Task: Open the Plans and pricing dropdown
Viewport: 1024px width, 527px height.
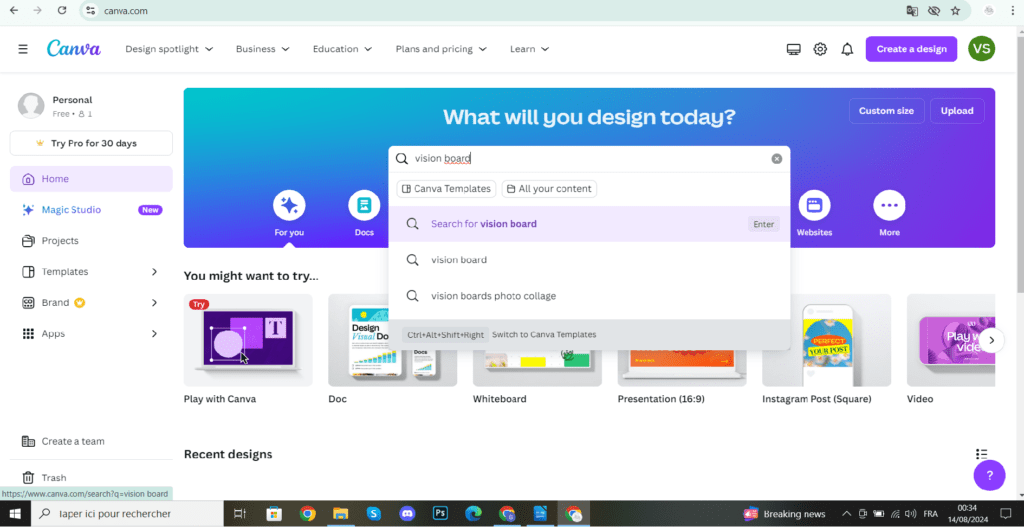Action: coord(441,49)
